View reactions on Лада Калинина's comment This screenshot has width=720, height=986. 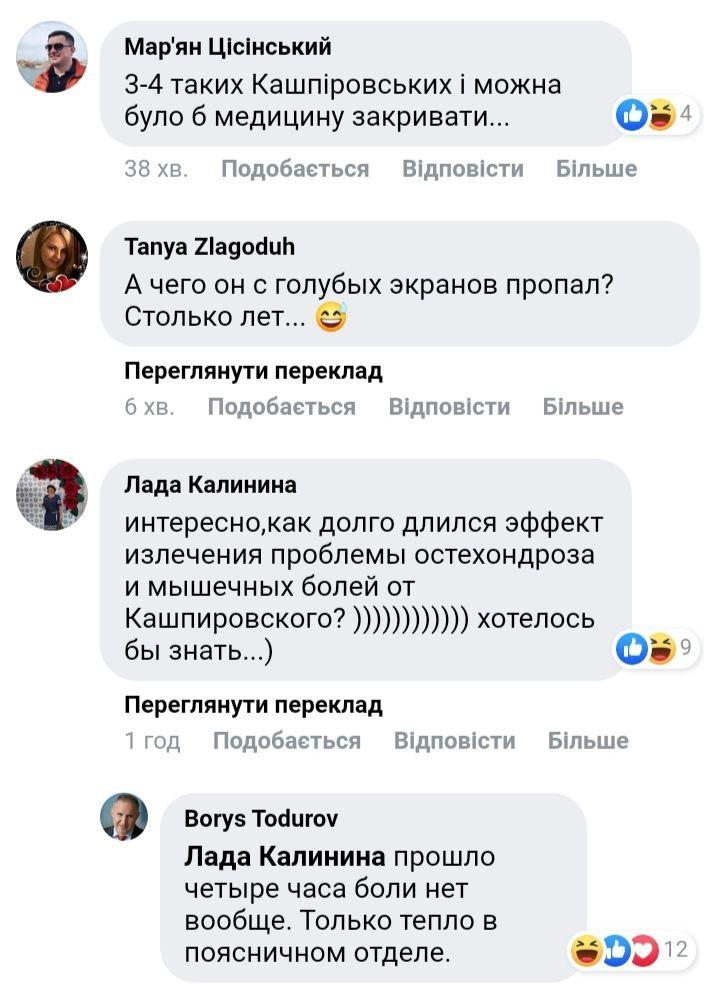click(655, 649)
